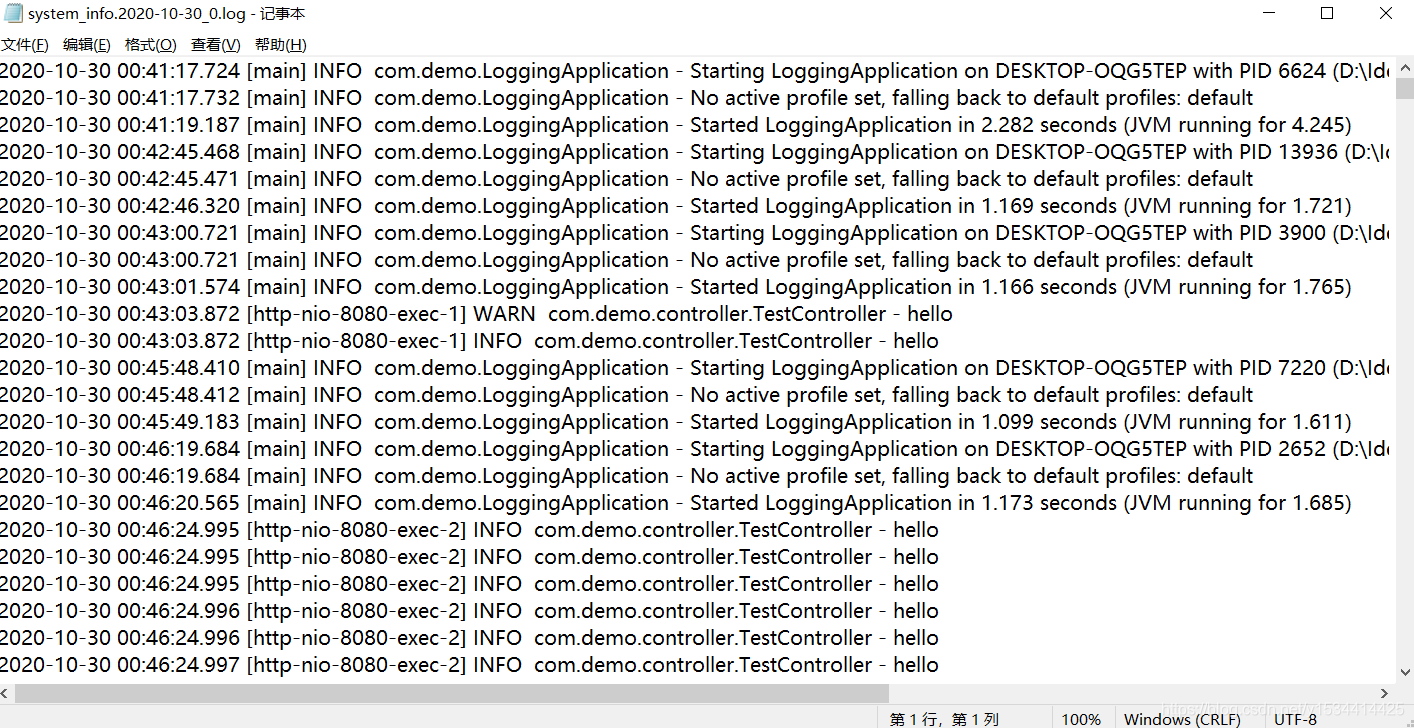Click the 00:41:17.732 no active profile line
1414x728 pixels.
point(627,98)
